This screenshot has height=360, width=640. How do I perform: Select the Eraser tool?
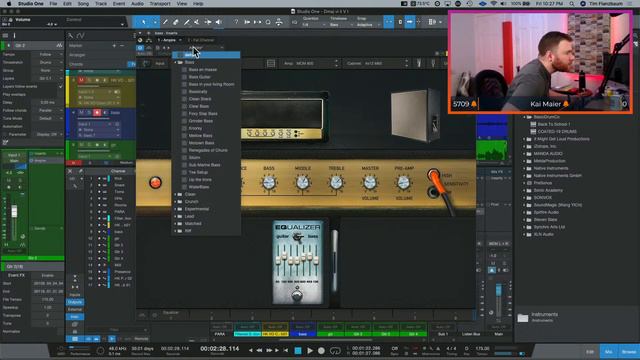pos(176,22)
